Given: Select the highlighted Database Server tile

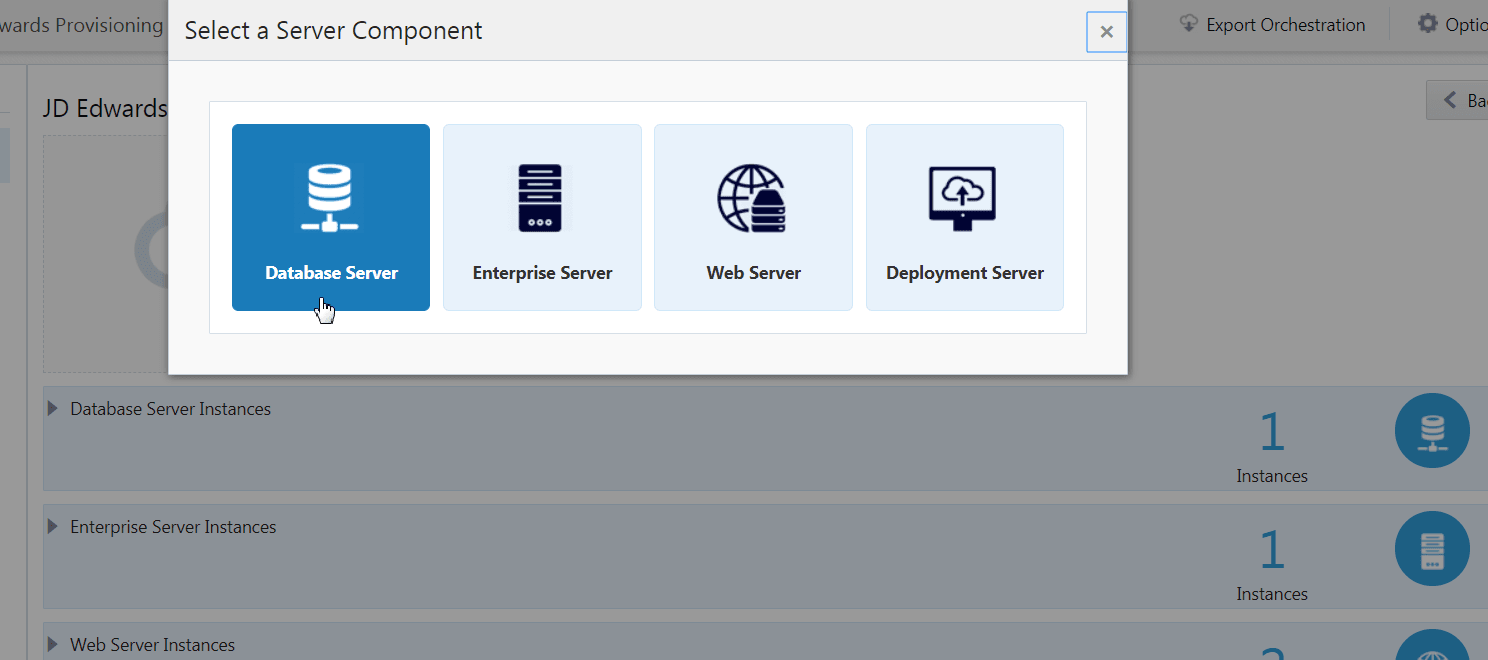Looking at the screenshot, I should pyautogui.click(x=331, y=217).
